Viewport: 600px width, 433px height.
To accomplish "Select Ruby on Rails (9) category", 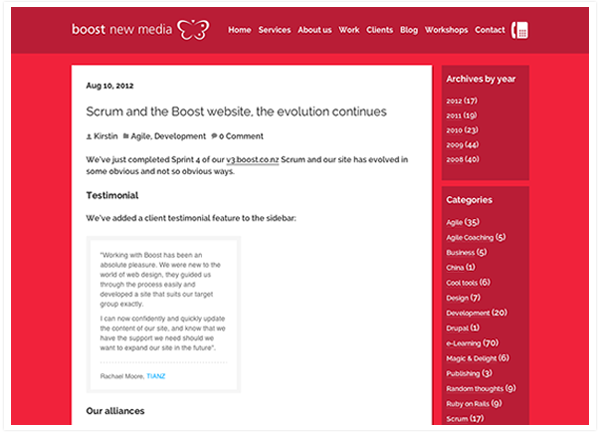I will [x=474, y=404].
